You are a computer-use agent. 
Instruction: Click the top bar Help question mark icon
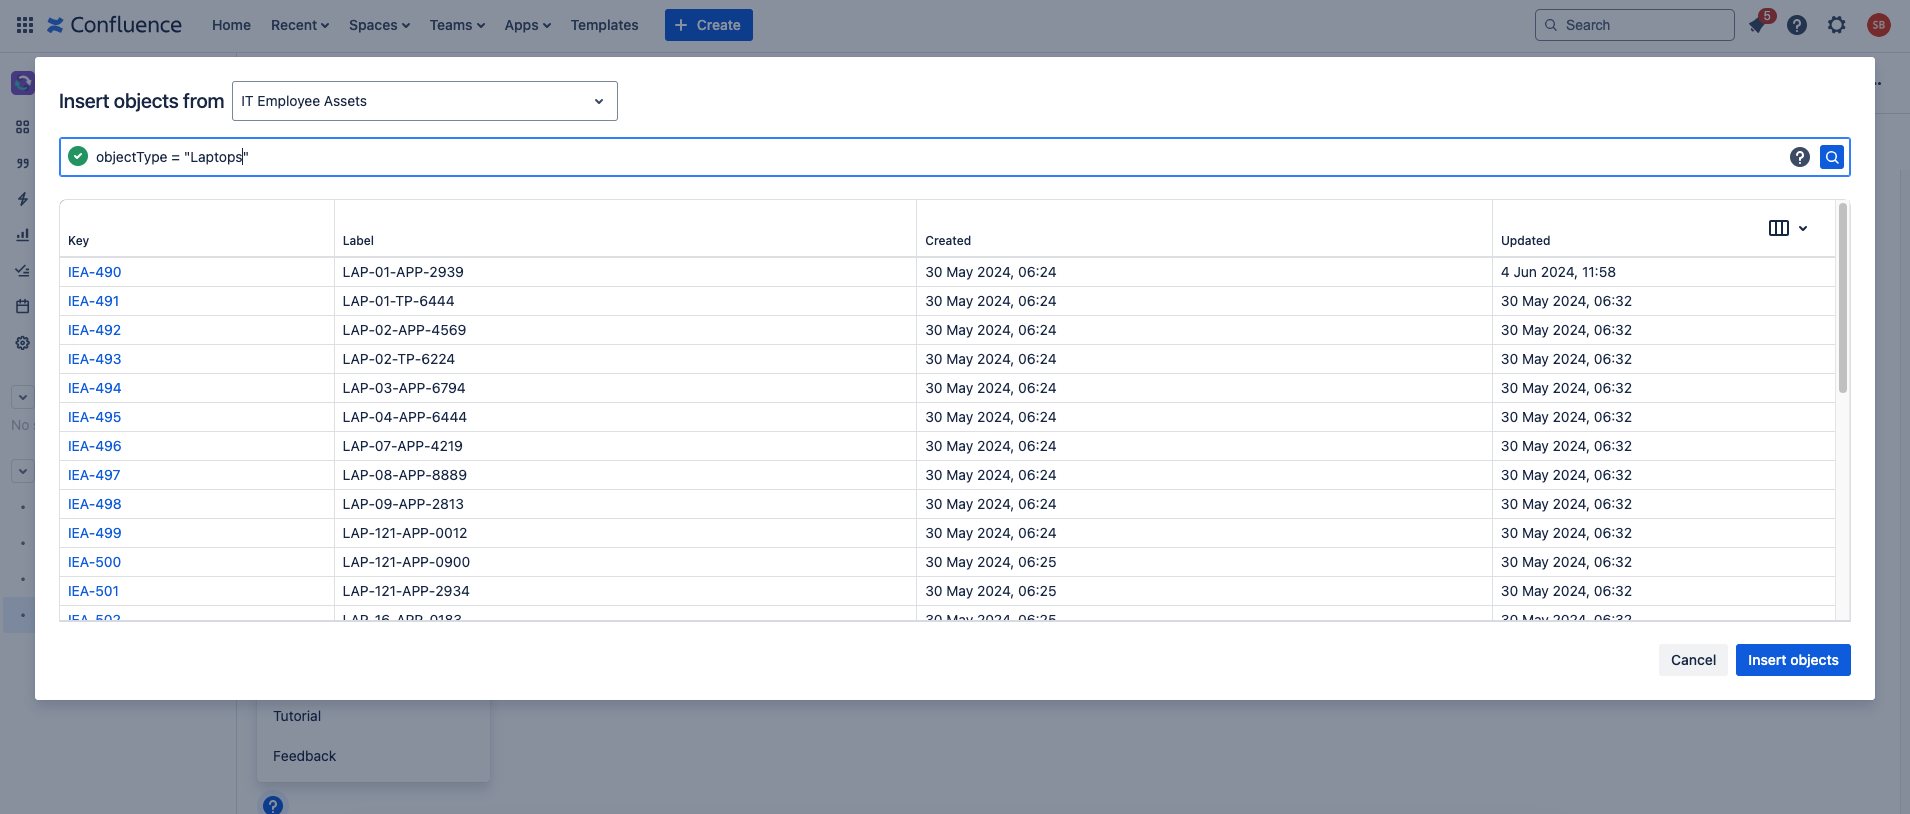(x=1796, y=25)
